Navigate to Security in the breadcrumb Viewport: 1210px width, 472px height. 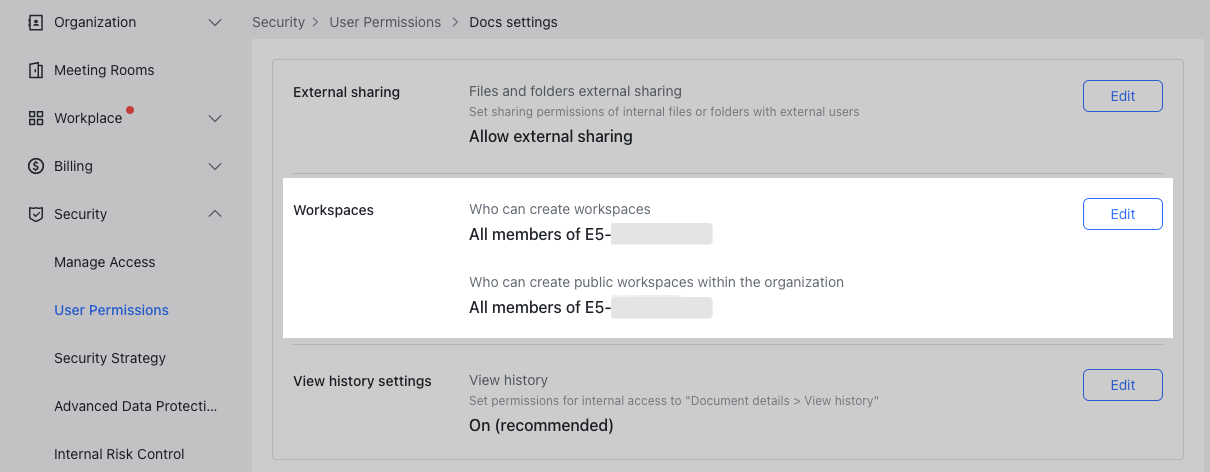coord(278,22)
